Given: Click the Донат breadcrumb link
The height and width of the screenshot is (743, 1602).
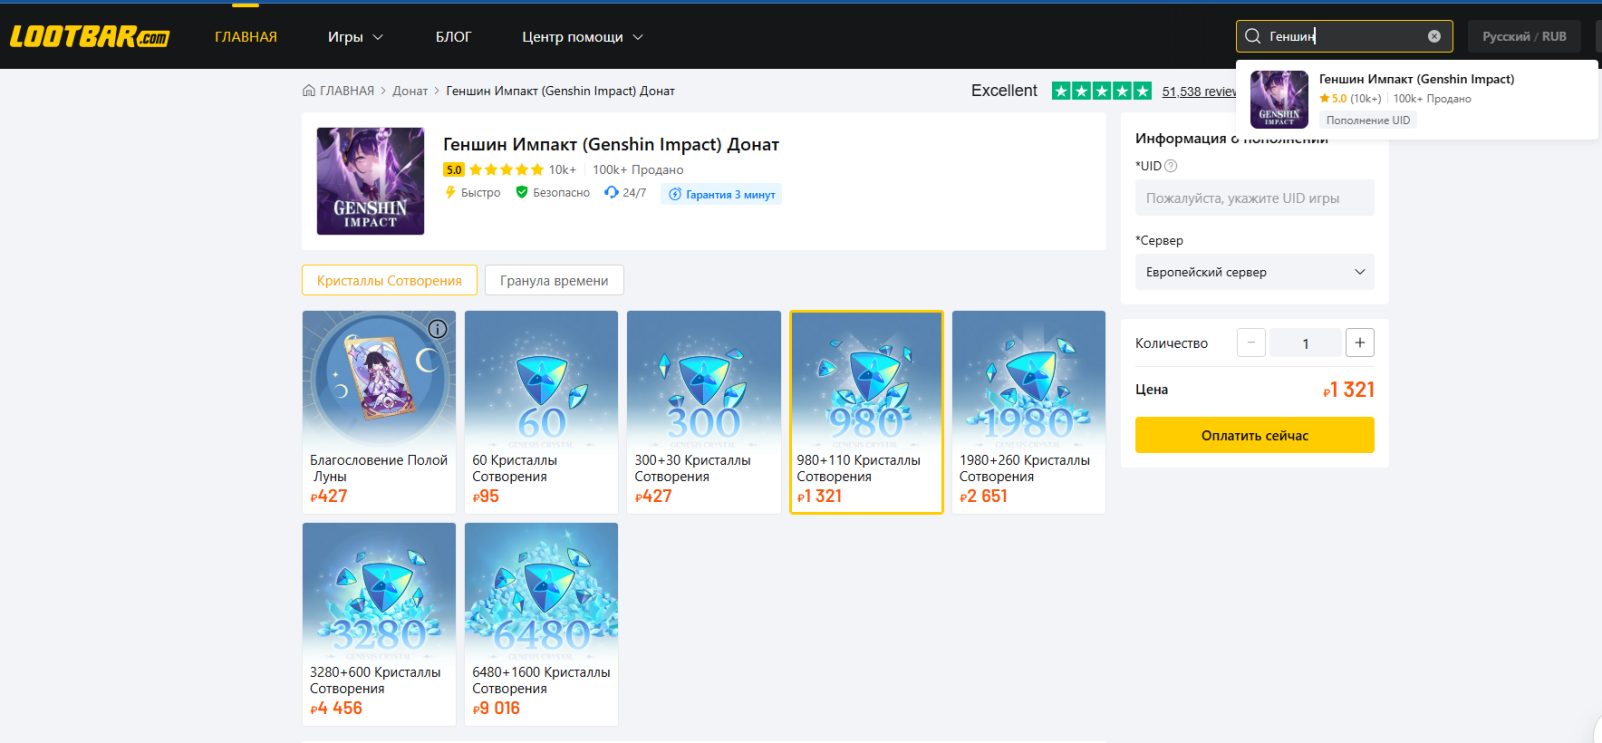Looking at the screenshot, I should (x=410, y=91).
